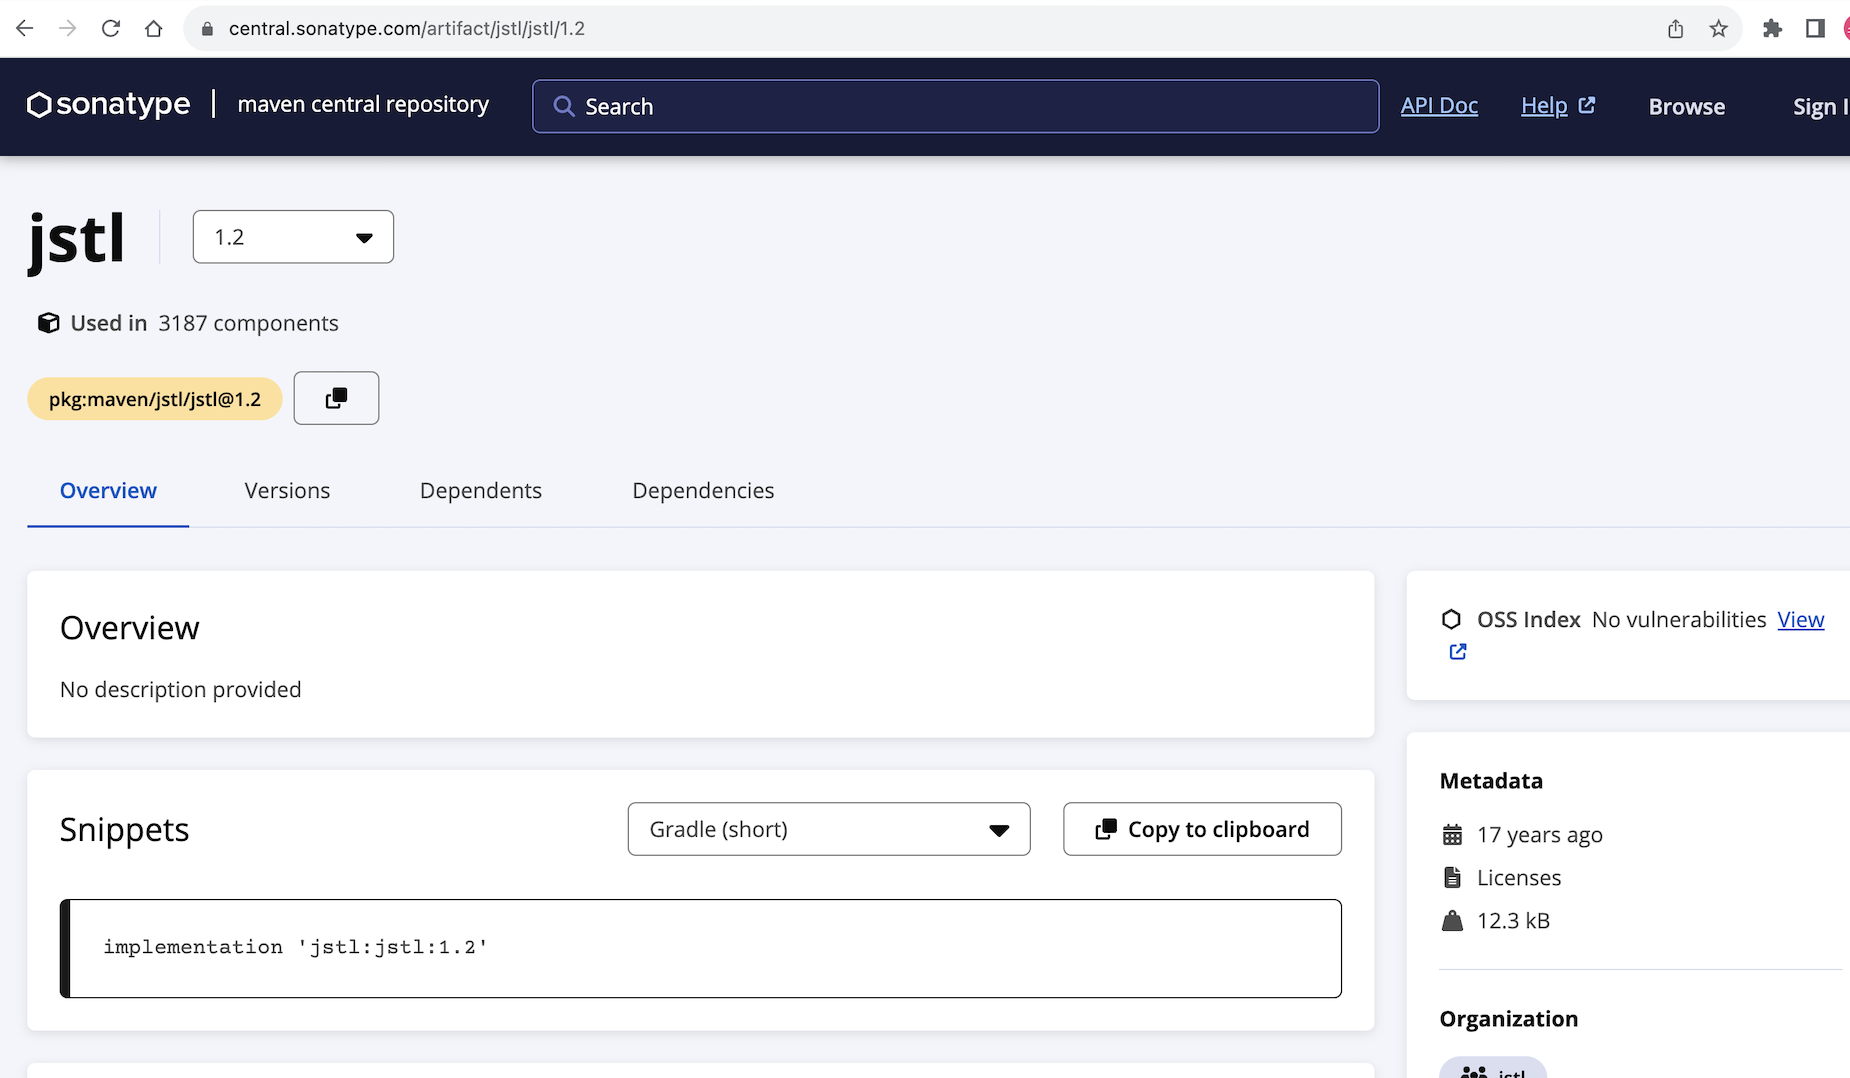Click the calendar icon next to 17 years ago
1850x1078 pixels.
point(1452,834)
